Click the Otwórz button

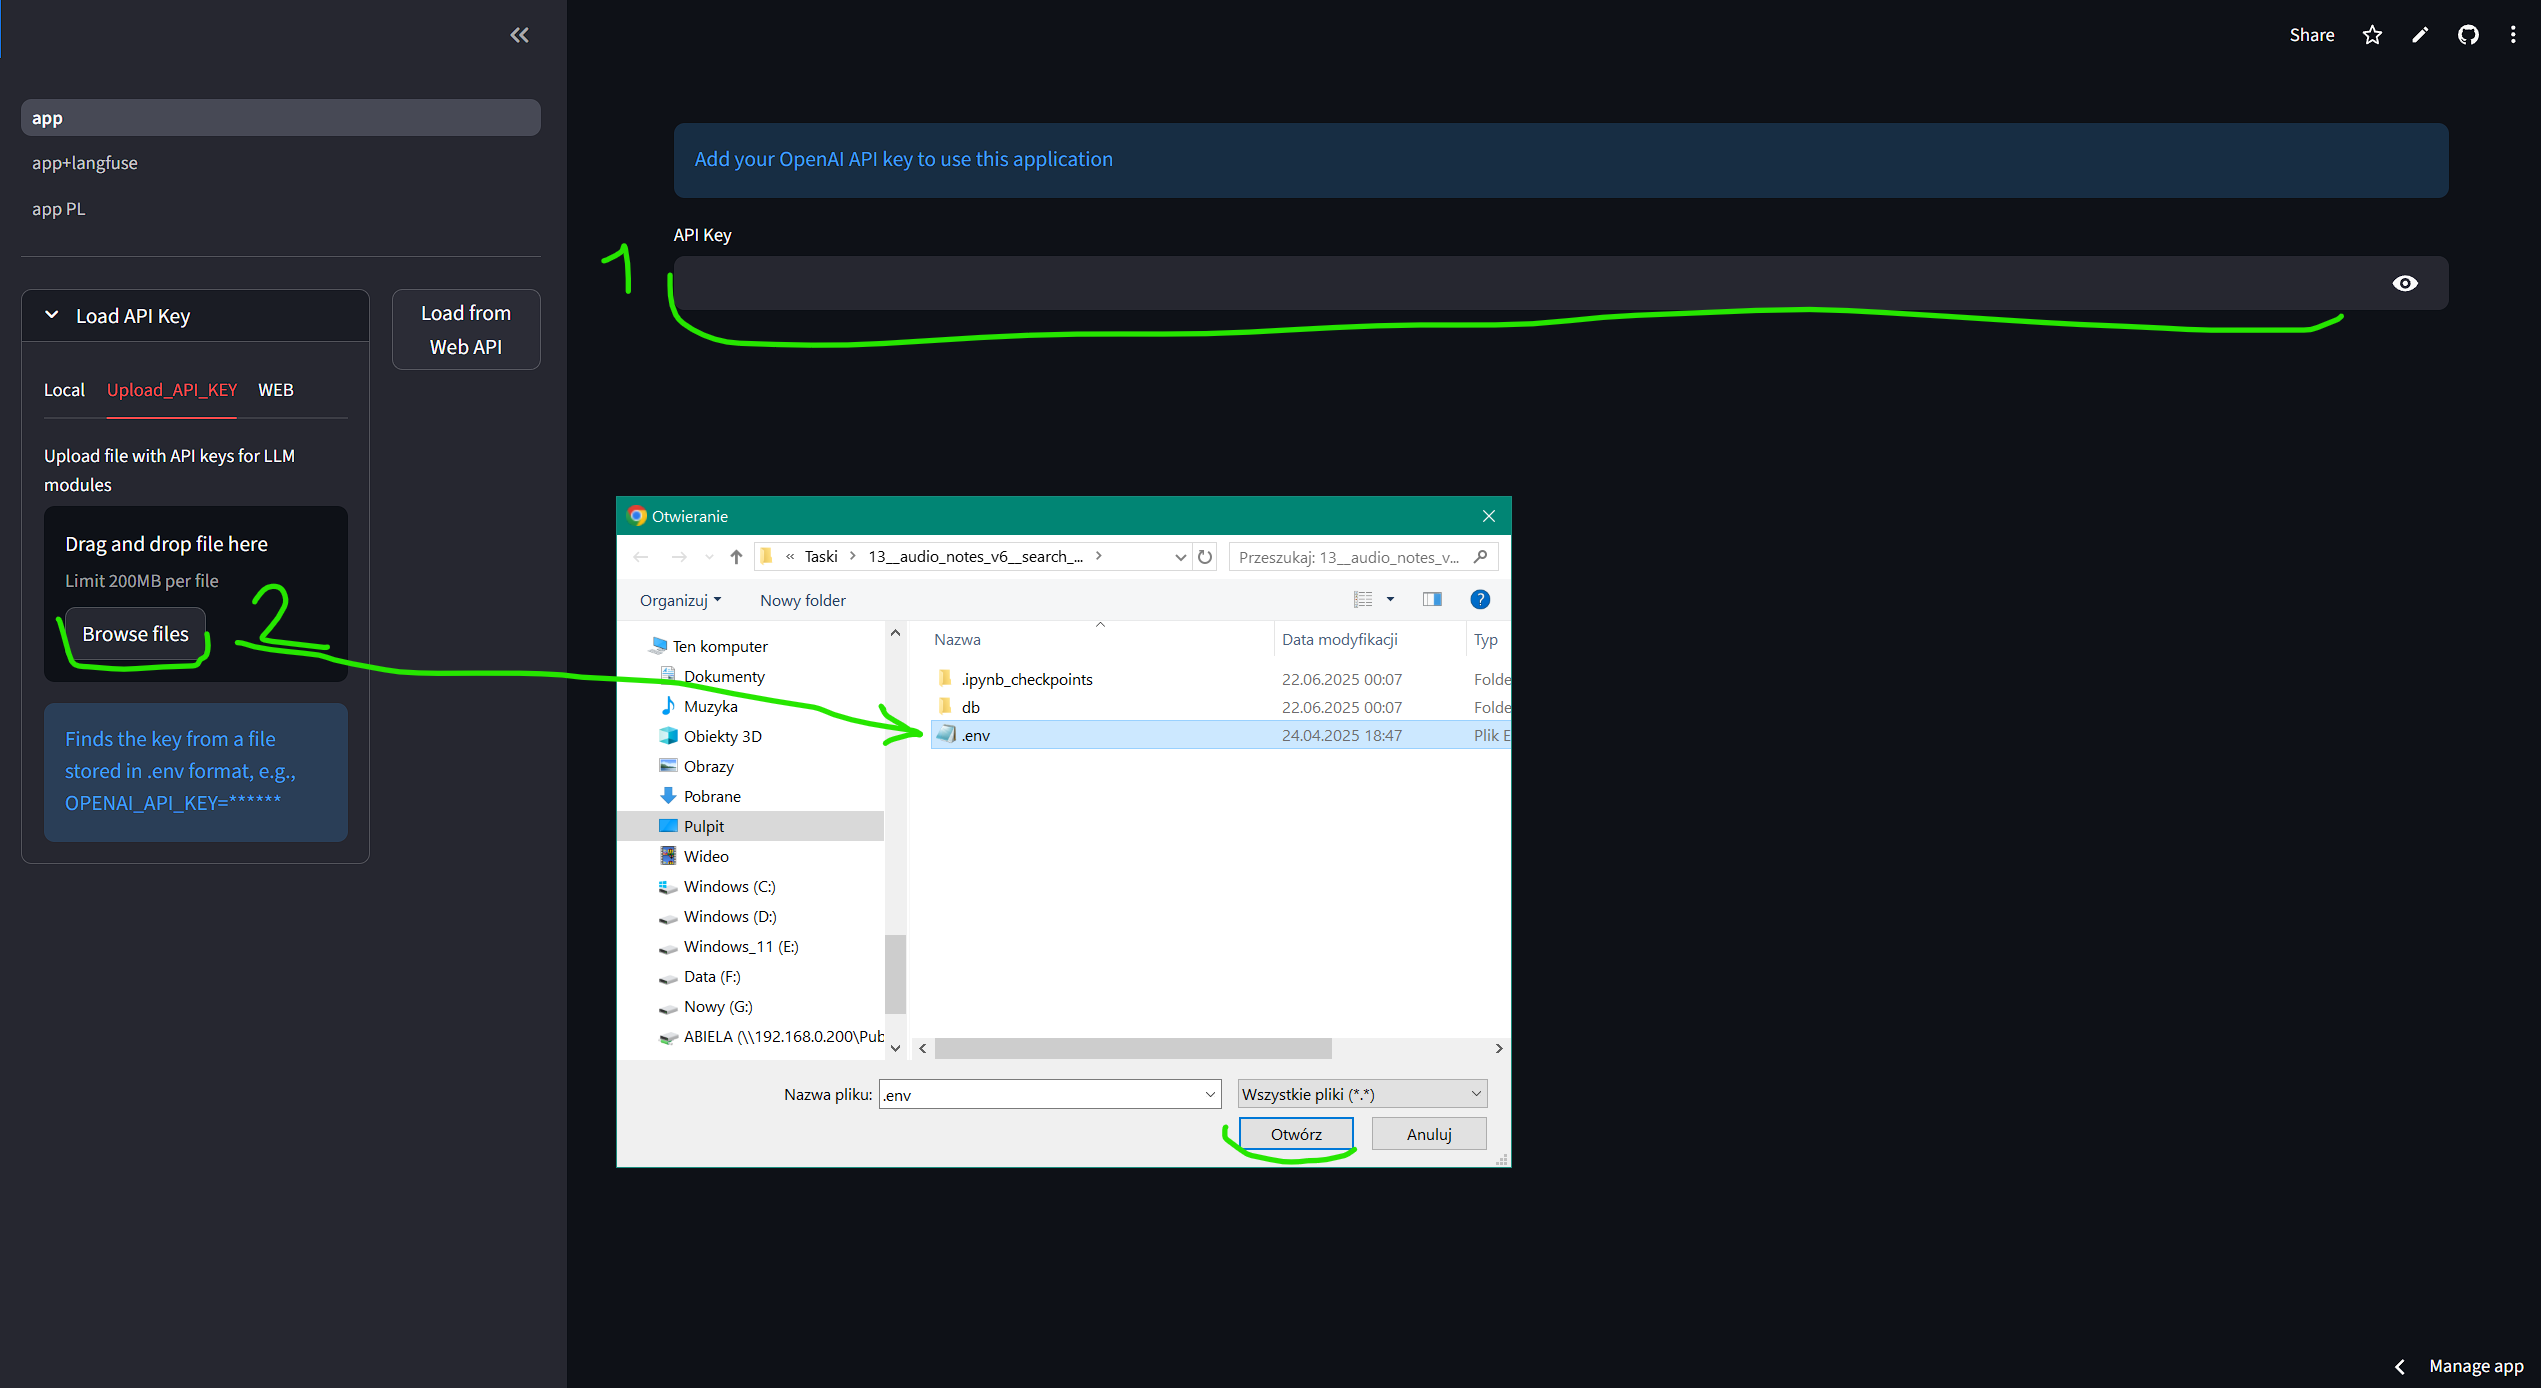coord(1296,1134)
